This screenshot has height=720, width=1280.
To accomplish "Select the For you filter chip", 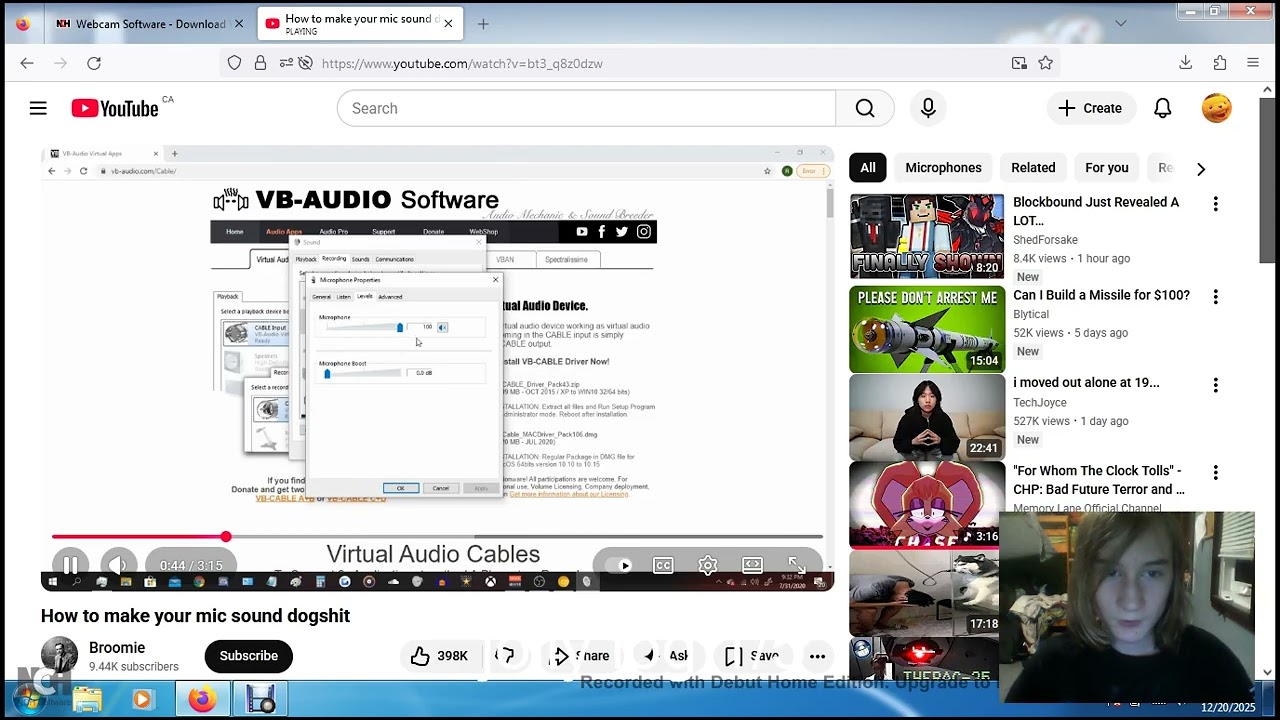I will pos(1107,168).
